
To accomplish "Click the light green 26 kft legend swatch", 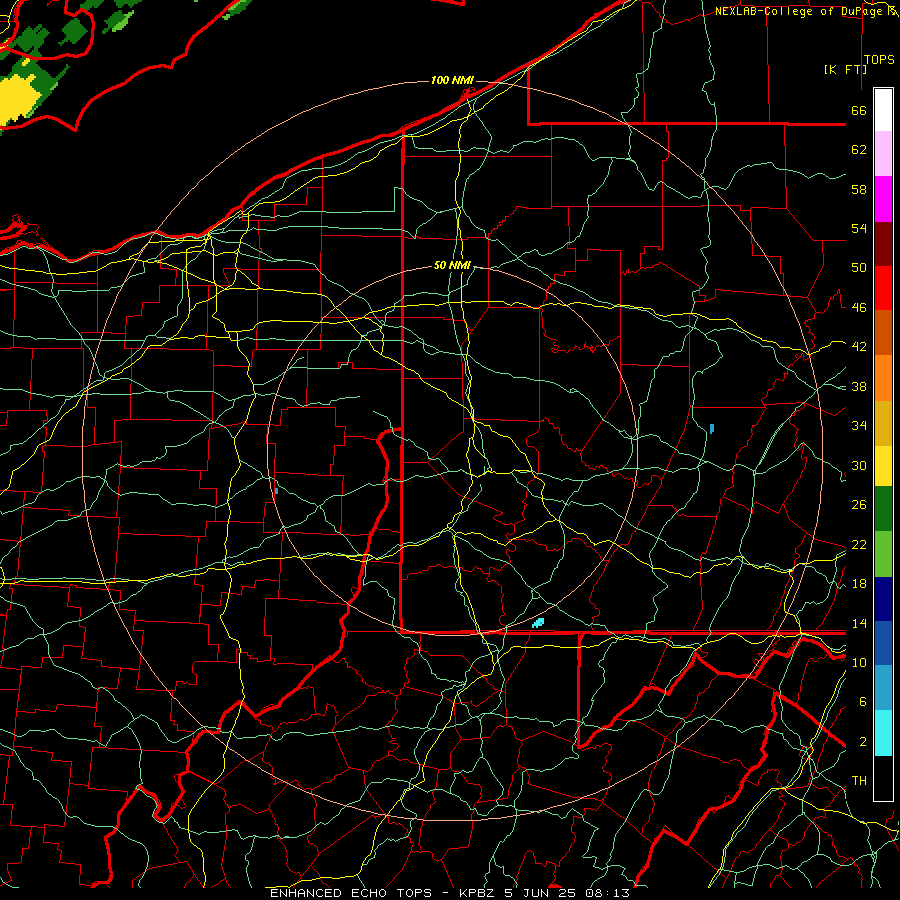I will tap(883, 553).
